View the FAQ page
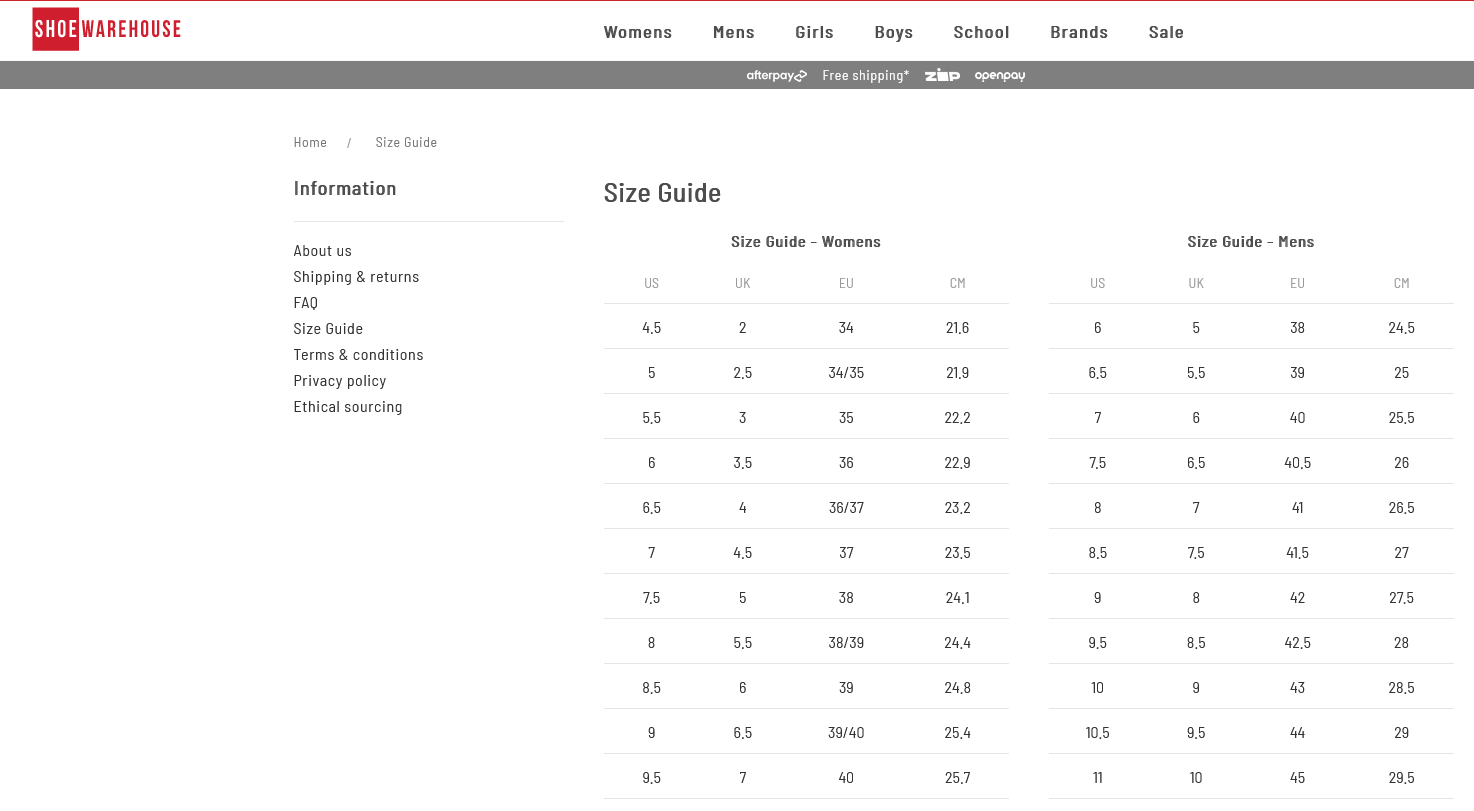 [x=306, y=303]
